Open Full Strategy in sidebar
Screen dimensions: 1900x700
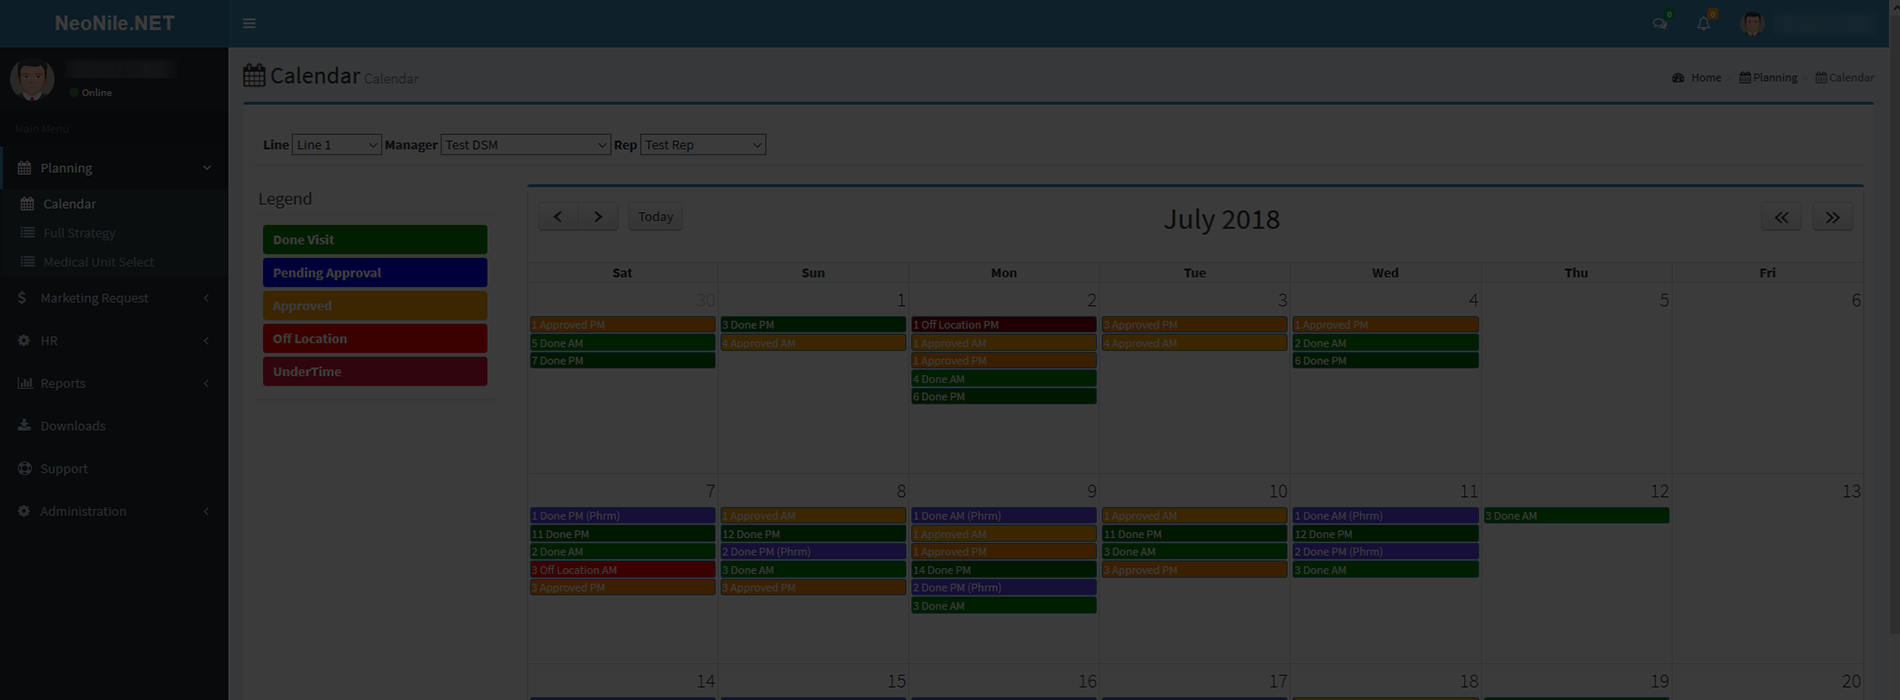(x=79, y=233)
